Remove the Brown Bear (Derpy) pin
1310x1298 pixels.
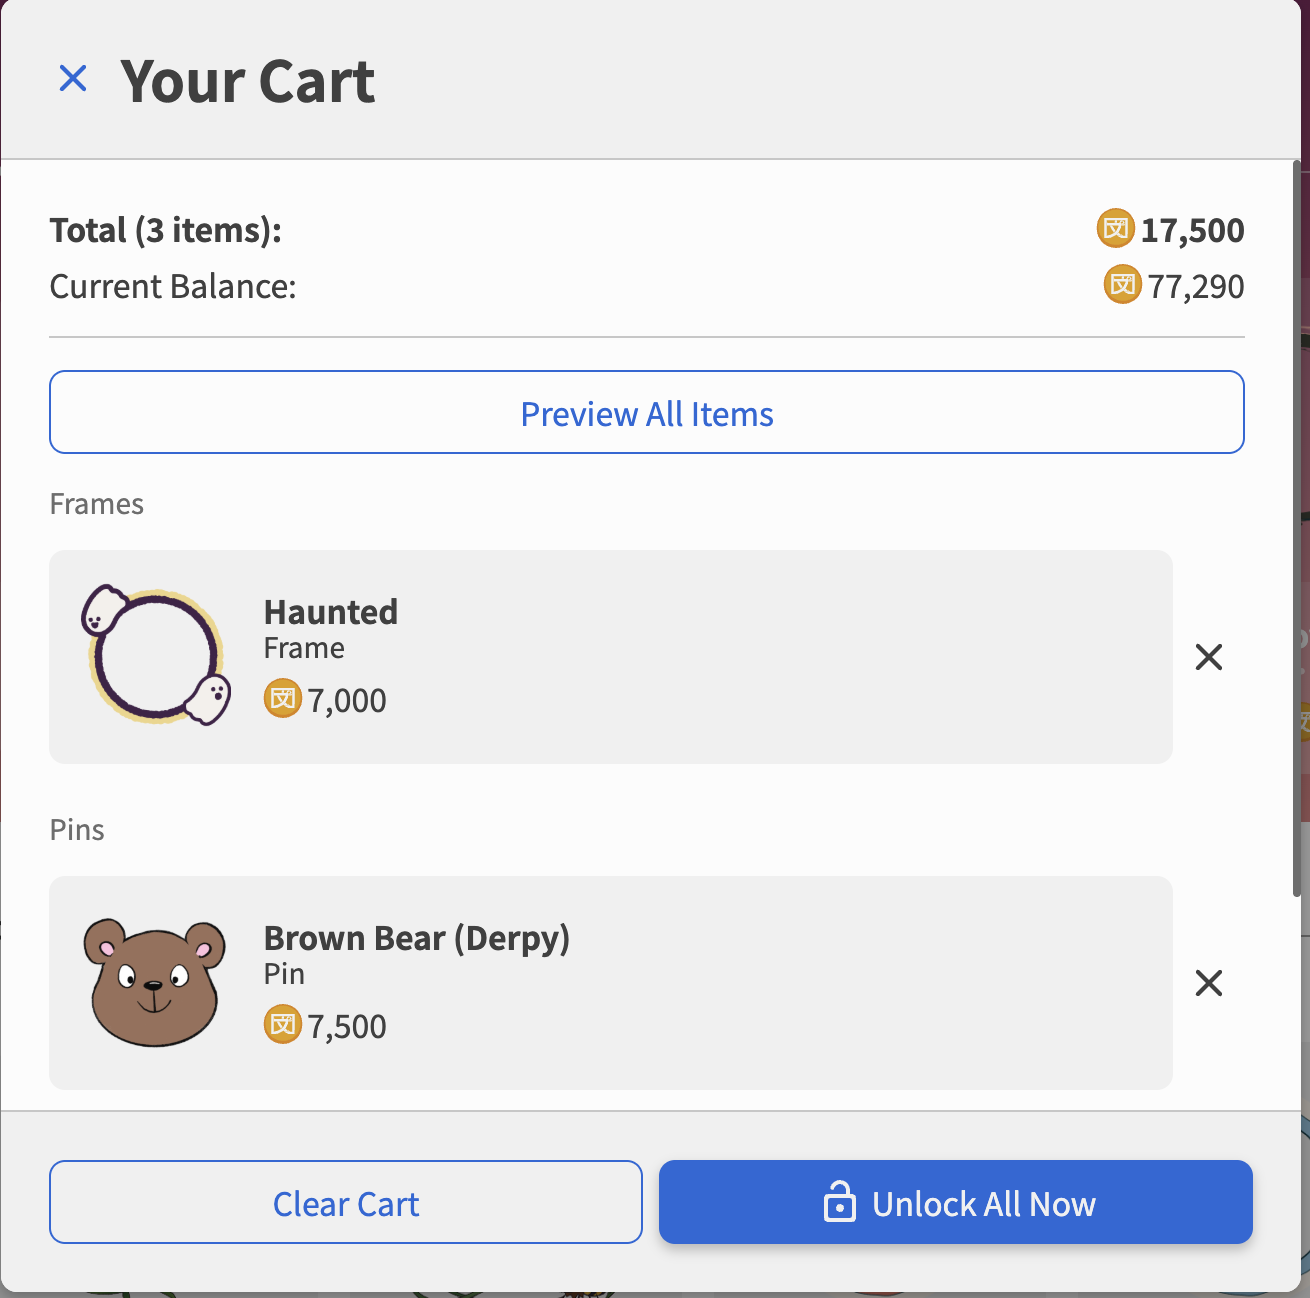point(1209,983)
